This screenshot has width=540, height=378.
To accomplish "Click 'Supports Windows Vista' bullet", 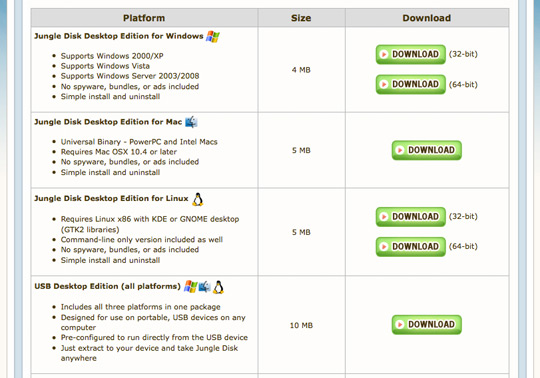I will 105,66.
